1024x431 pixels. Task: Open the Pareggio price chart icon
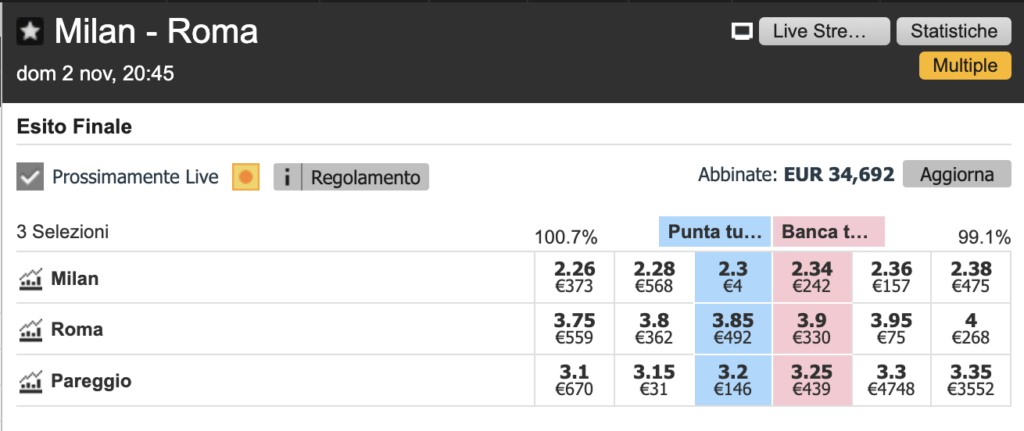(31, 381)
